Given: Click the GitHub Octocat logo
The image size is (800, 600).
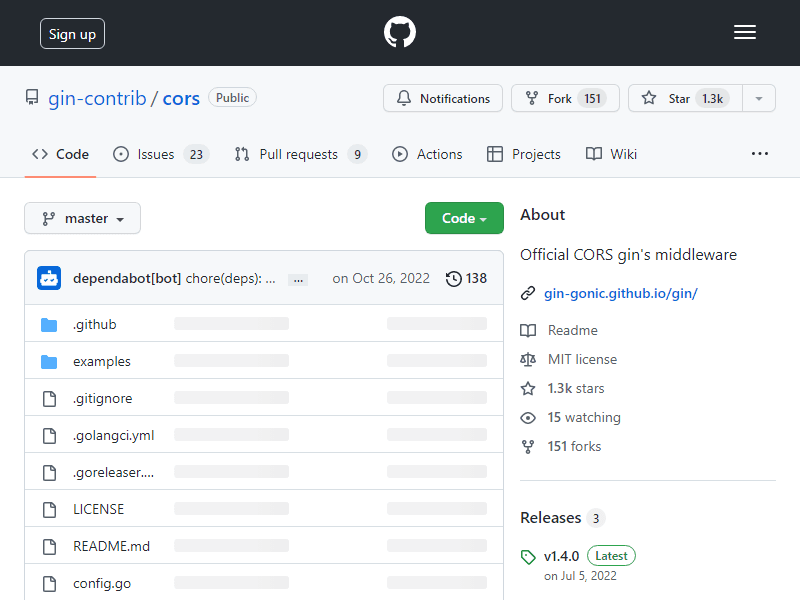Looking at the screenshot, I should [399, 32].
